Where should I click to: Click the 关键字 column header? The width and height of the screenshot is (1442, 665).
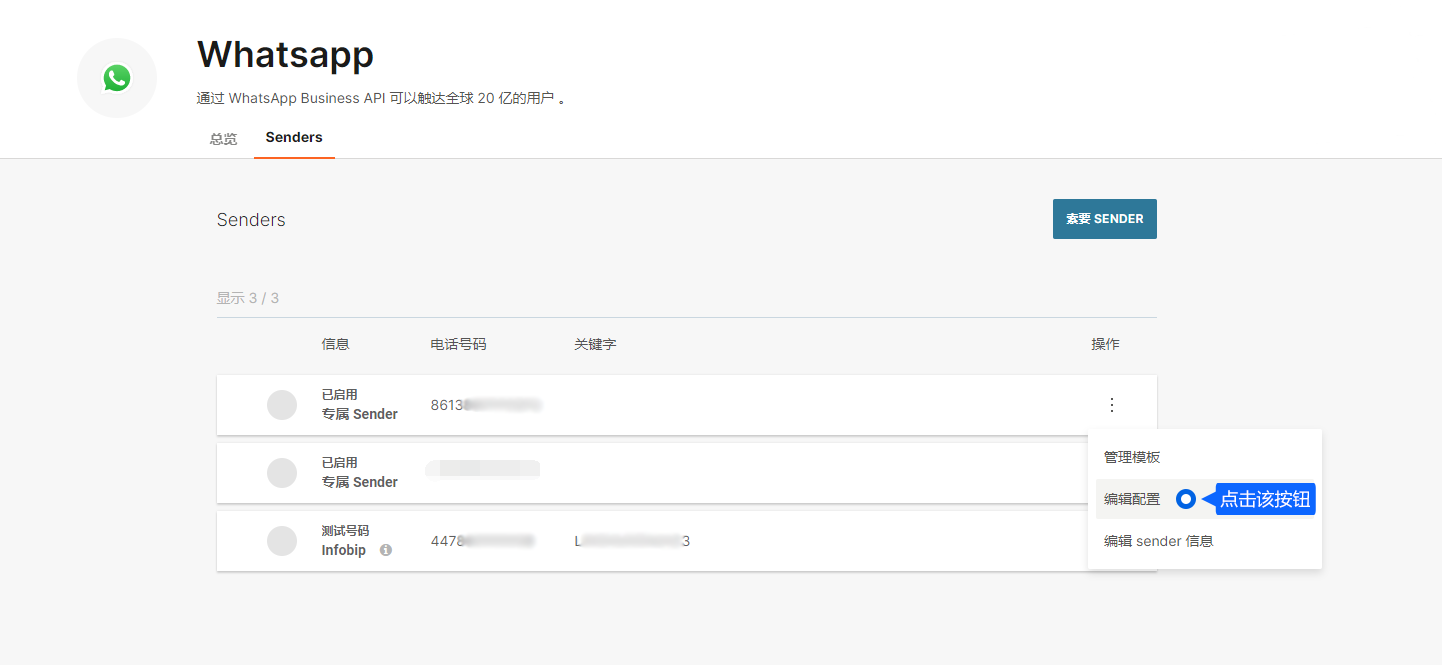(x=595, y=344)
